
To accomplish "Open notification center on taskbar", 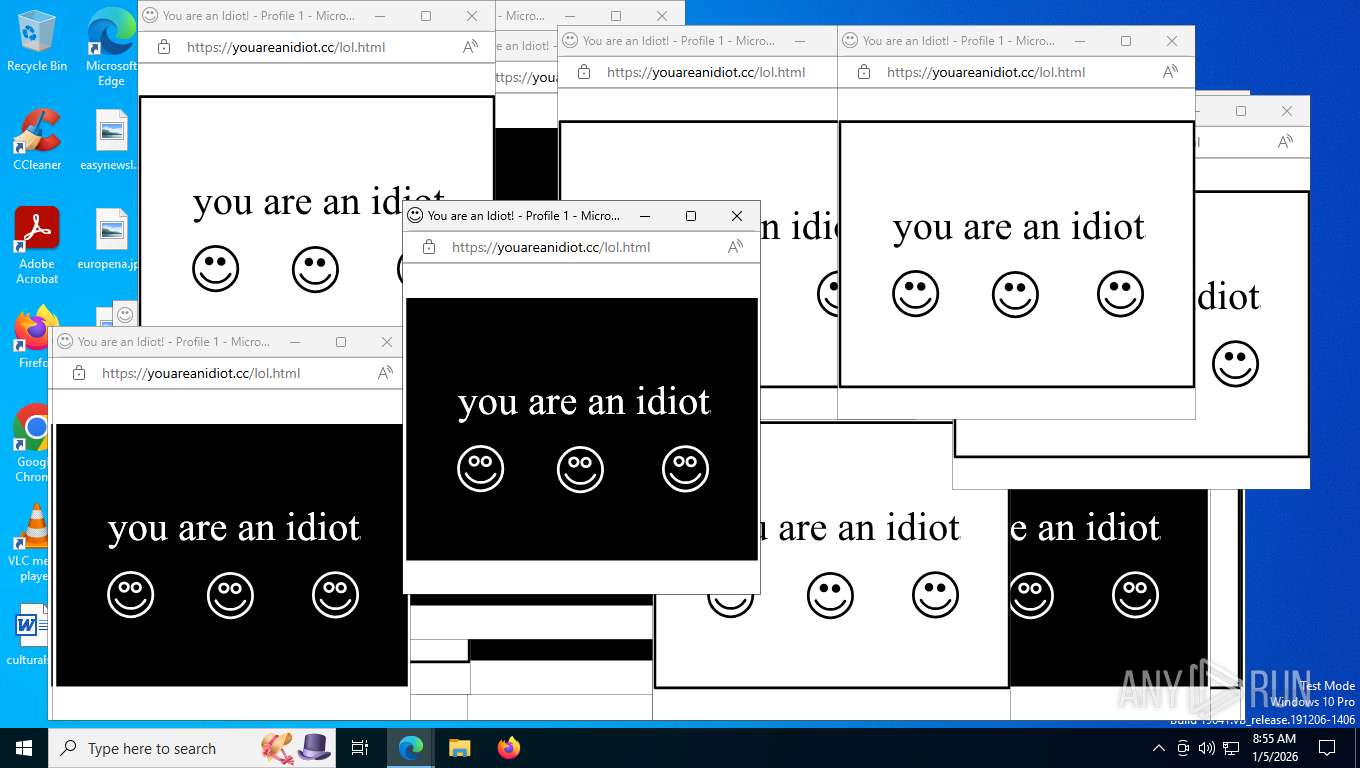I will tap(1327, 748).
